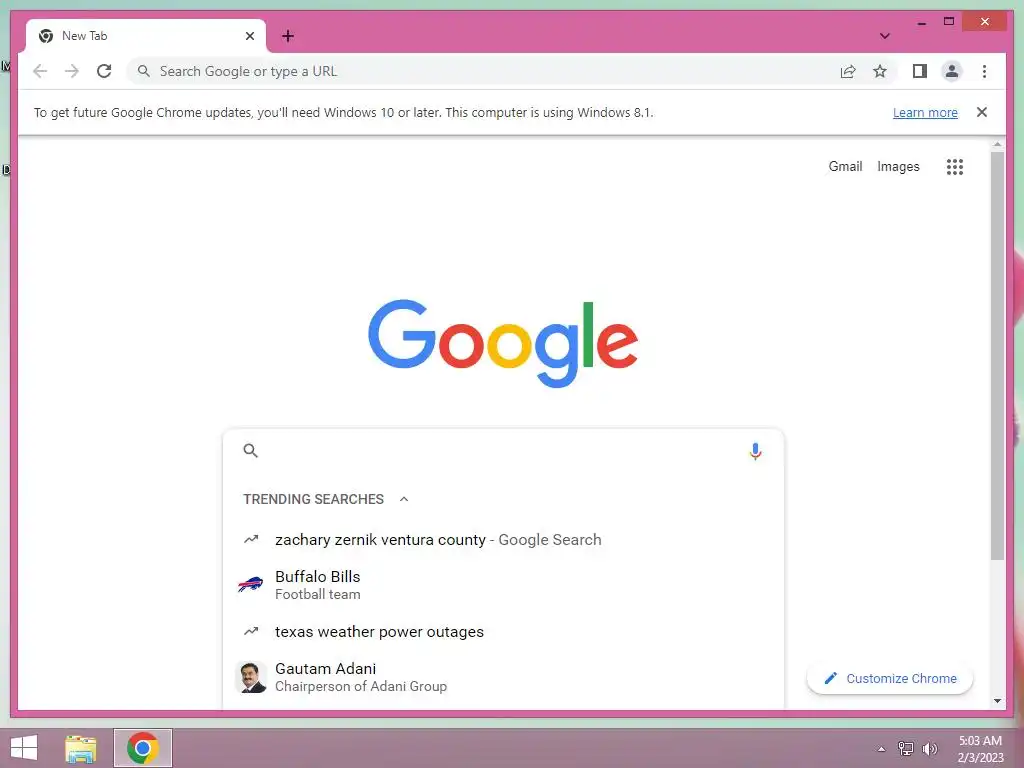1024x768 pixels.
Task: Collapse the Trending Searches list
Action: point(404,499)
